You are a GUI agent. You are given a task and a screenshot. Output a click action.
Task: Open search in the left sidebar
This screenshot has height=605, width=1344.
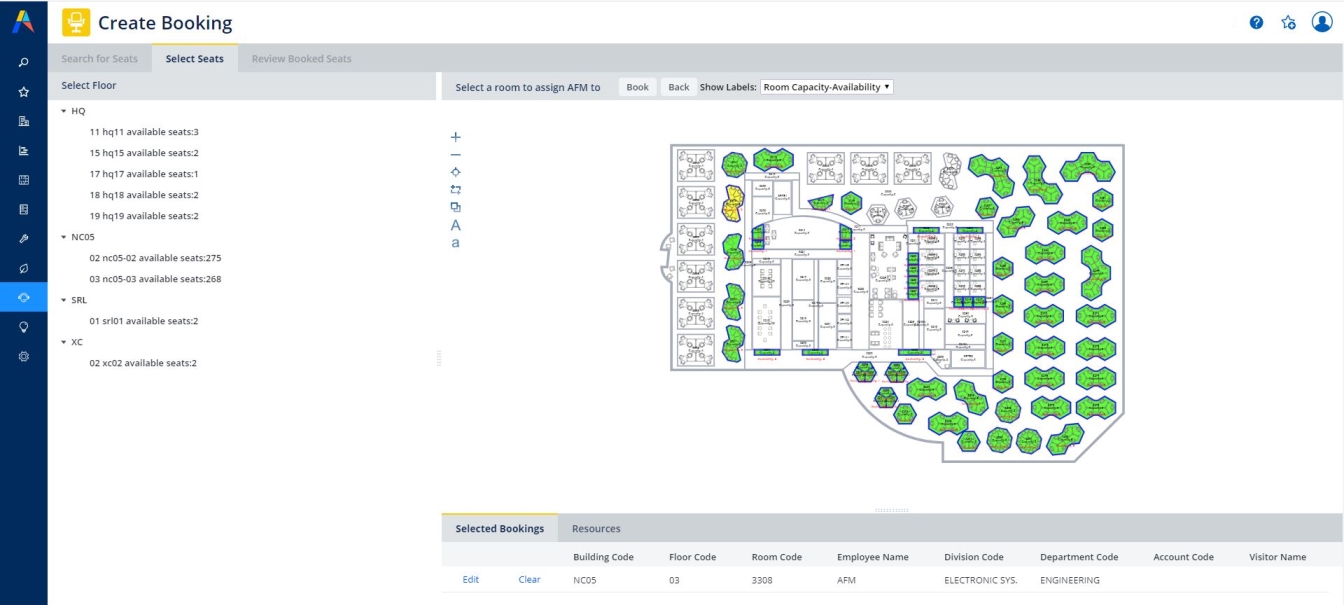(x=24, y=62)
